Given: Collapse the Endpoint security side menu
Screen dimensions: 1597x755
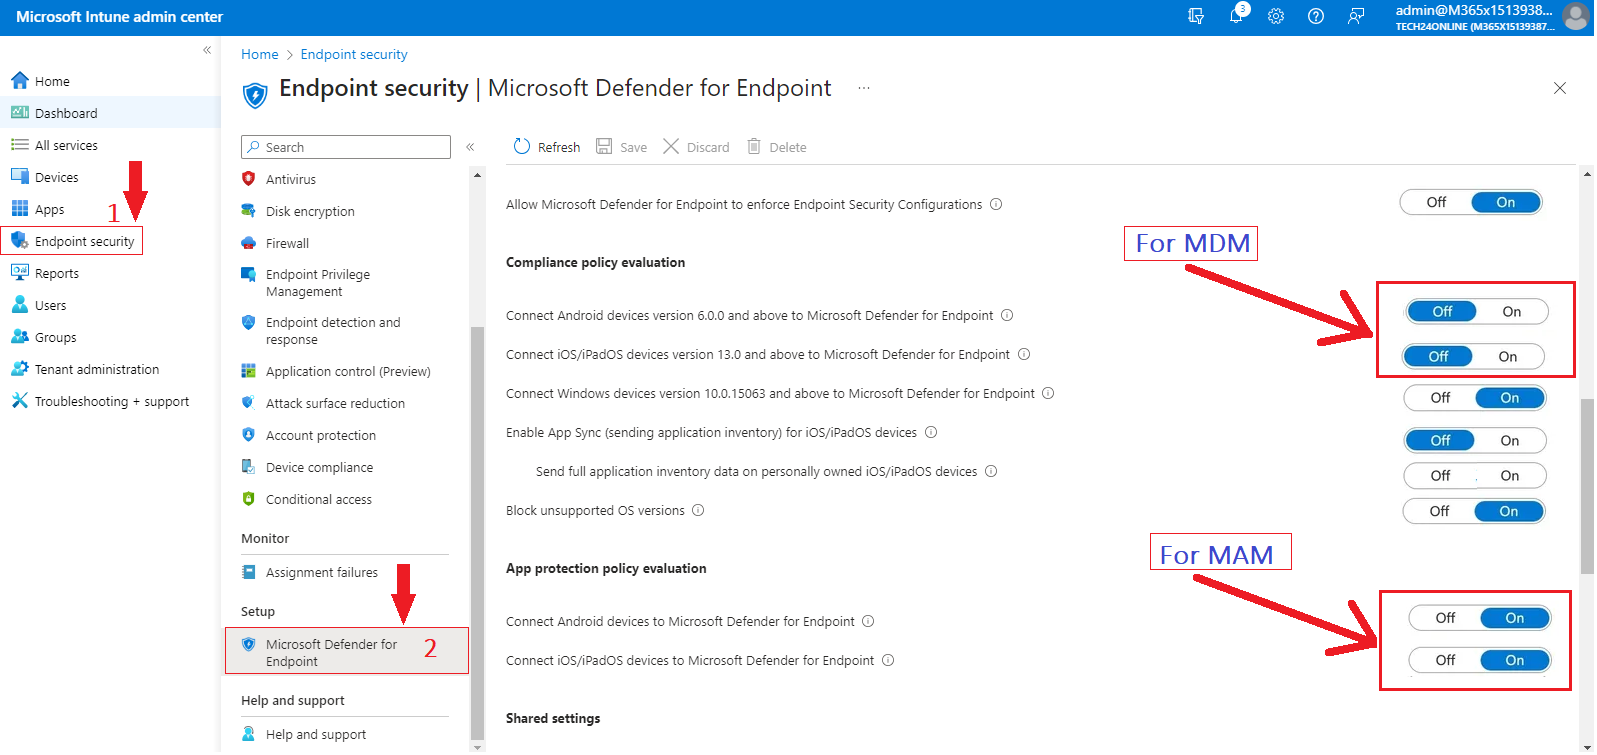Looking at the screenshot, I should [470, 147].
